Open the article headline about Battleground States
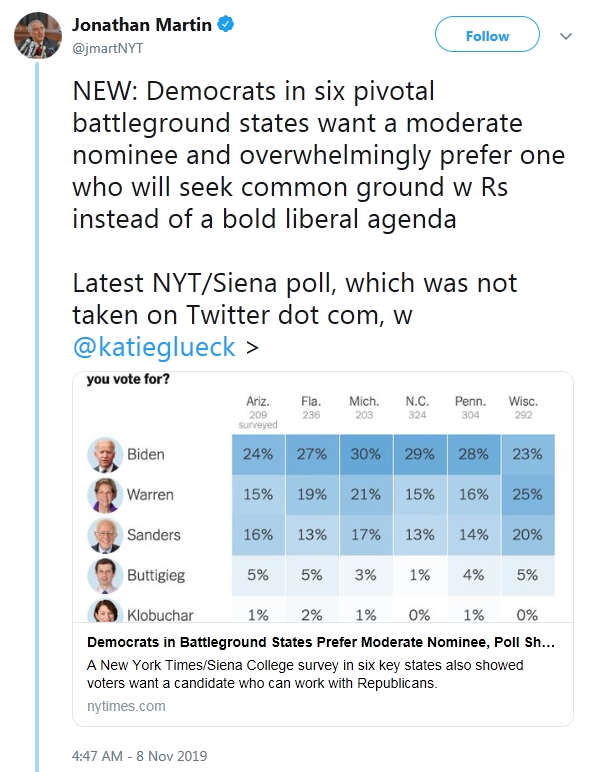This screenshot has width=602, height=772. (321, 642)
